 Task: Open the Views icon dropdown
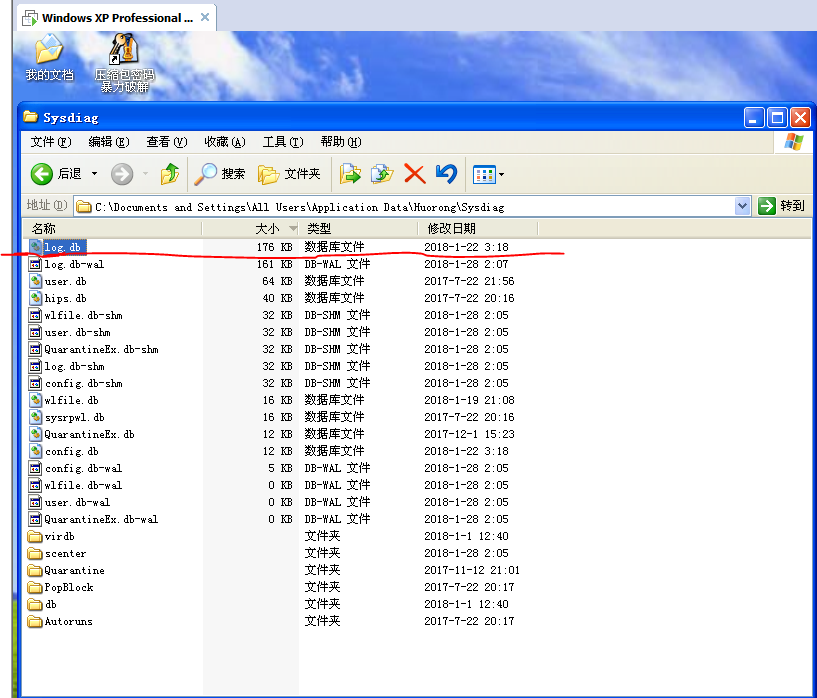(488, 174)
